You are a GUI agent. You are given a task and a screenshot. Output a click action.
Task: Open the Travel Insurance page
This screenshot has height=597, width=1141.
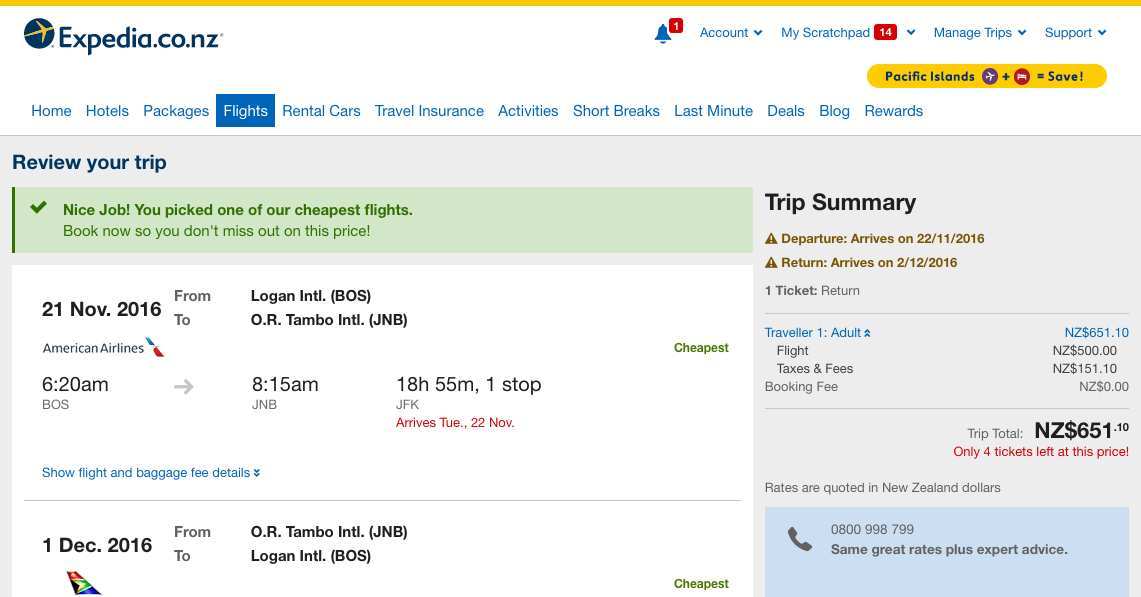[x=429, y=111]
